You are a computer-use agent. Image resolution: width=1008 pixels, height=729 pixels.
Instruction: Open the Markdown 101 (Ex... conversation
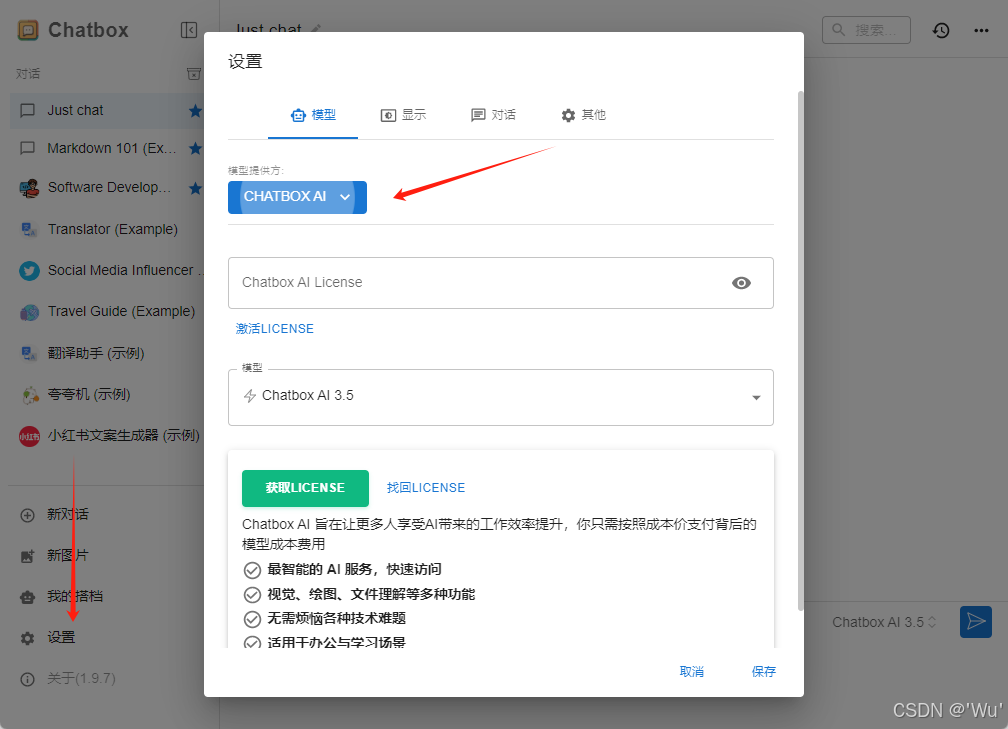(107, 148)
